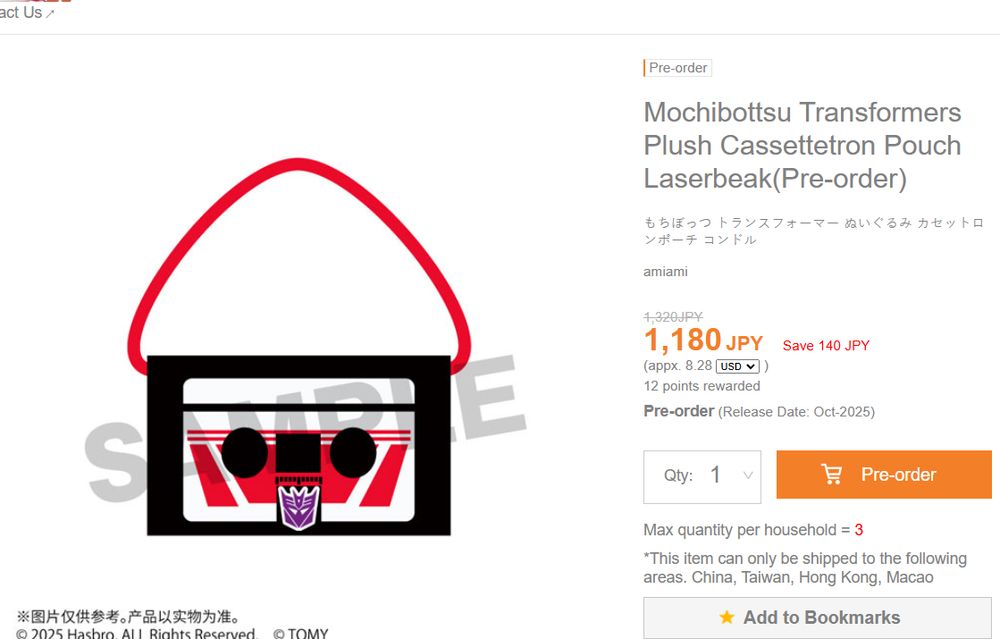
Task: Click the external-link arrow next to Contact Us
Action: tap(50, 13)
